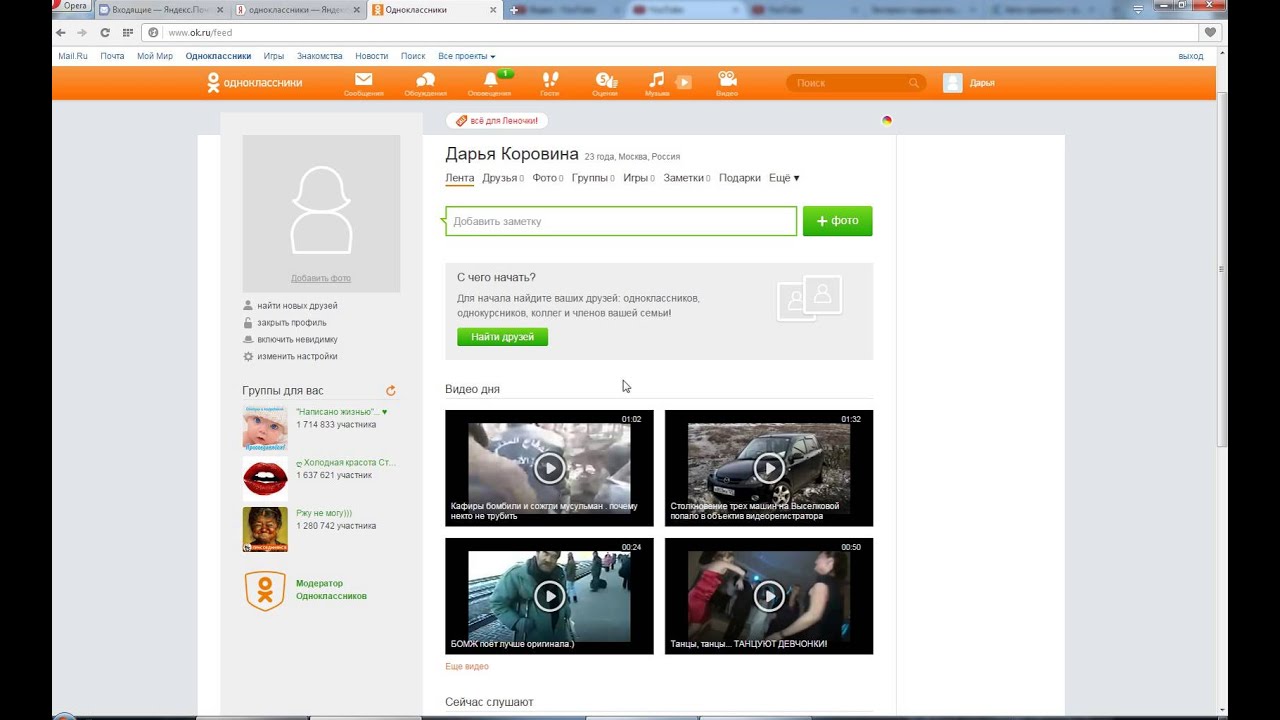1280x720 pixels.
Task: Open Ржу не могу group link
Action: [324, 513]
